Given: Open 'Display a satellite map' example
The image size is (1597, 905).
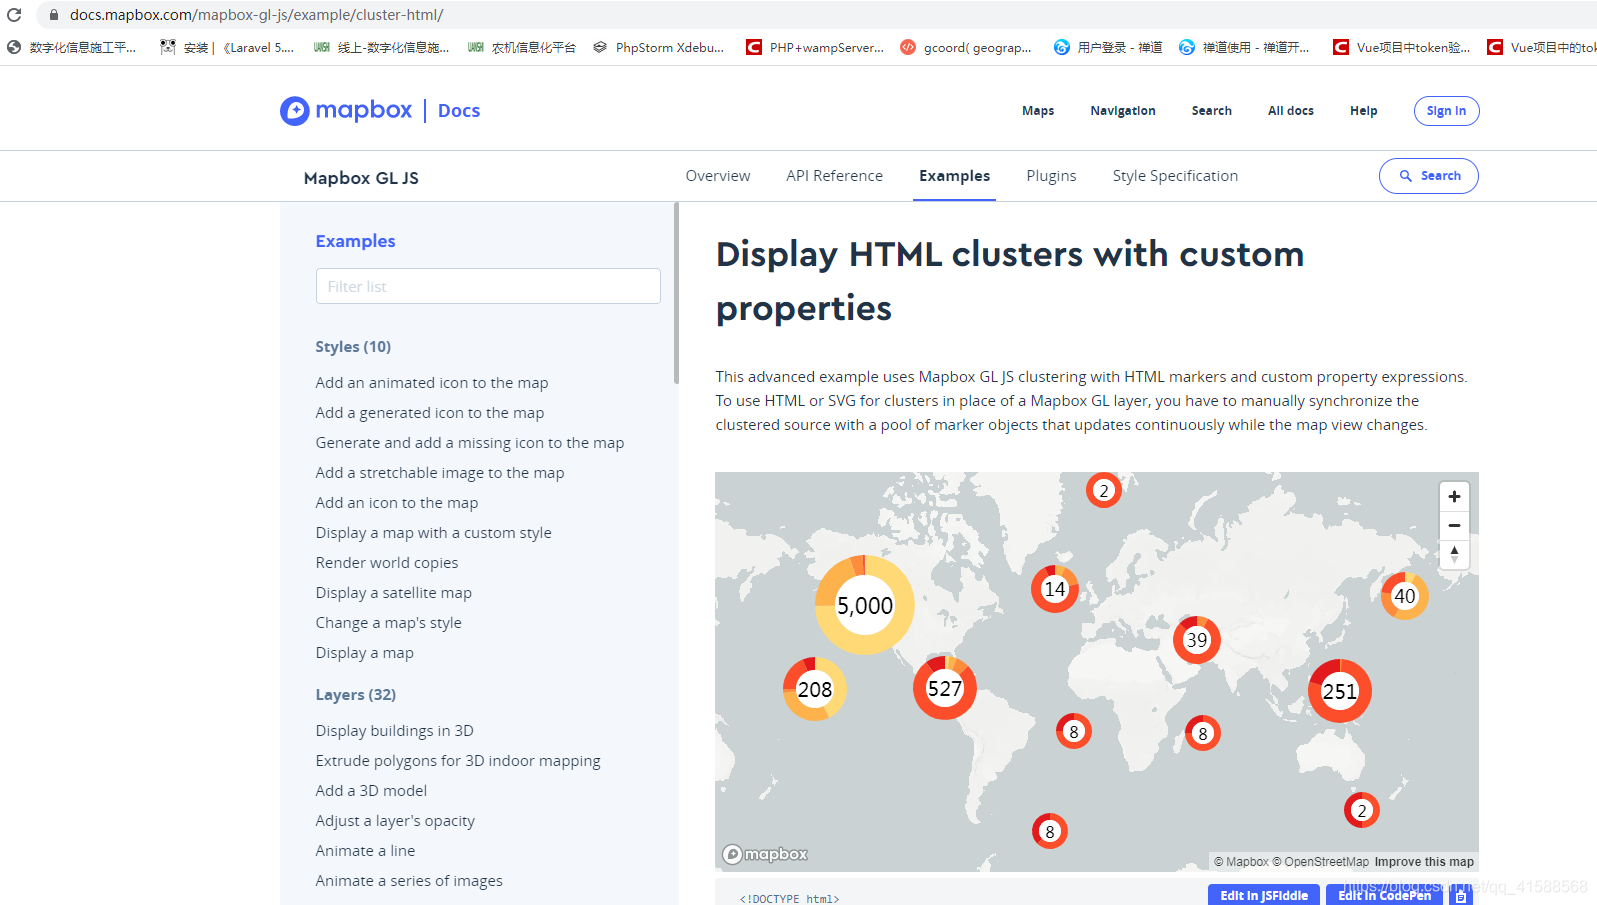Looking at the screenshot, I should 394,592.
